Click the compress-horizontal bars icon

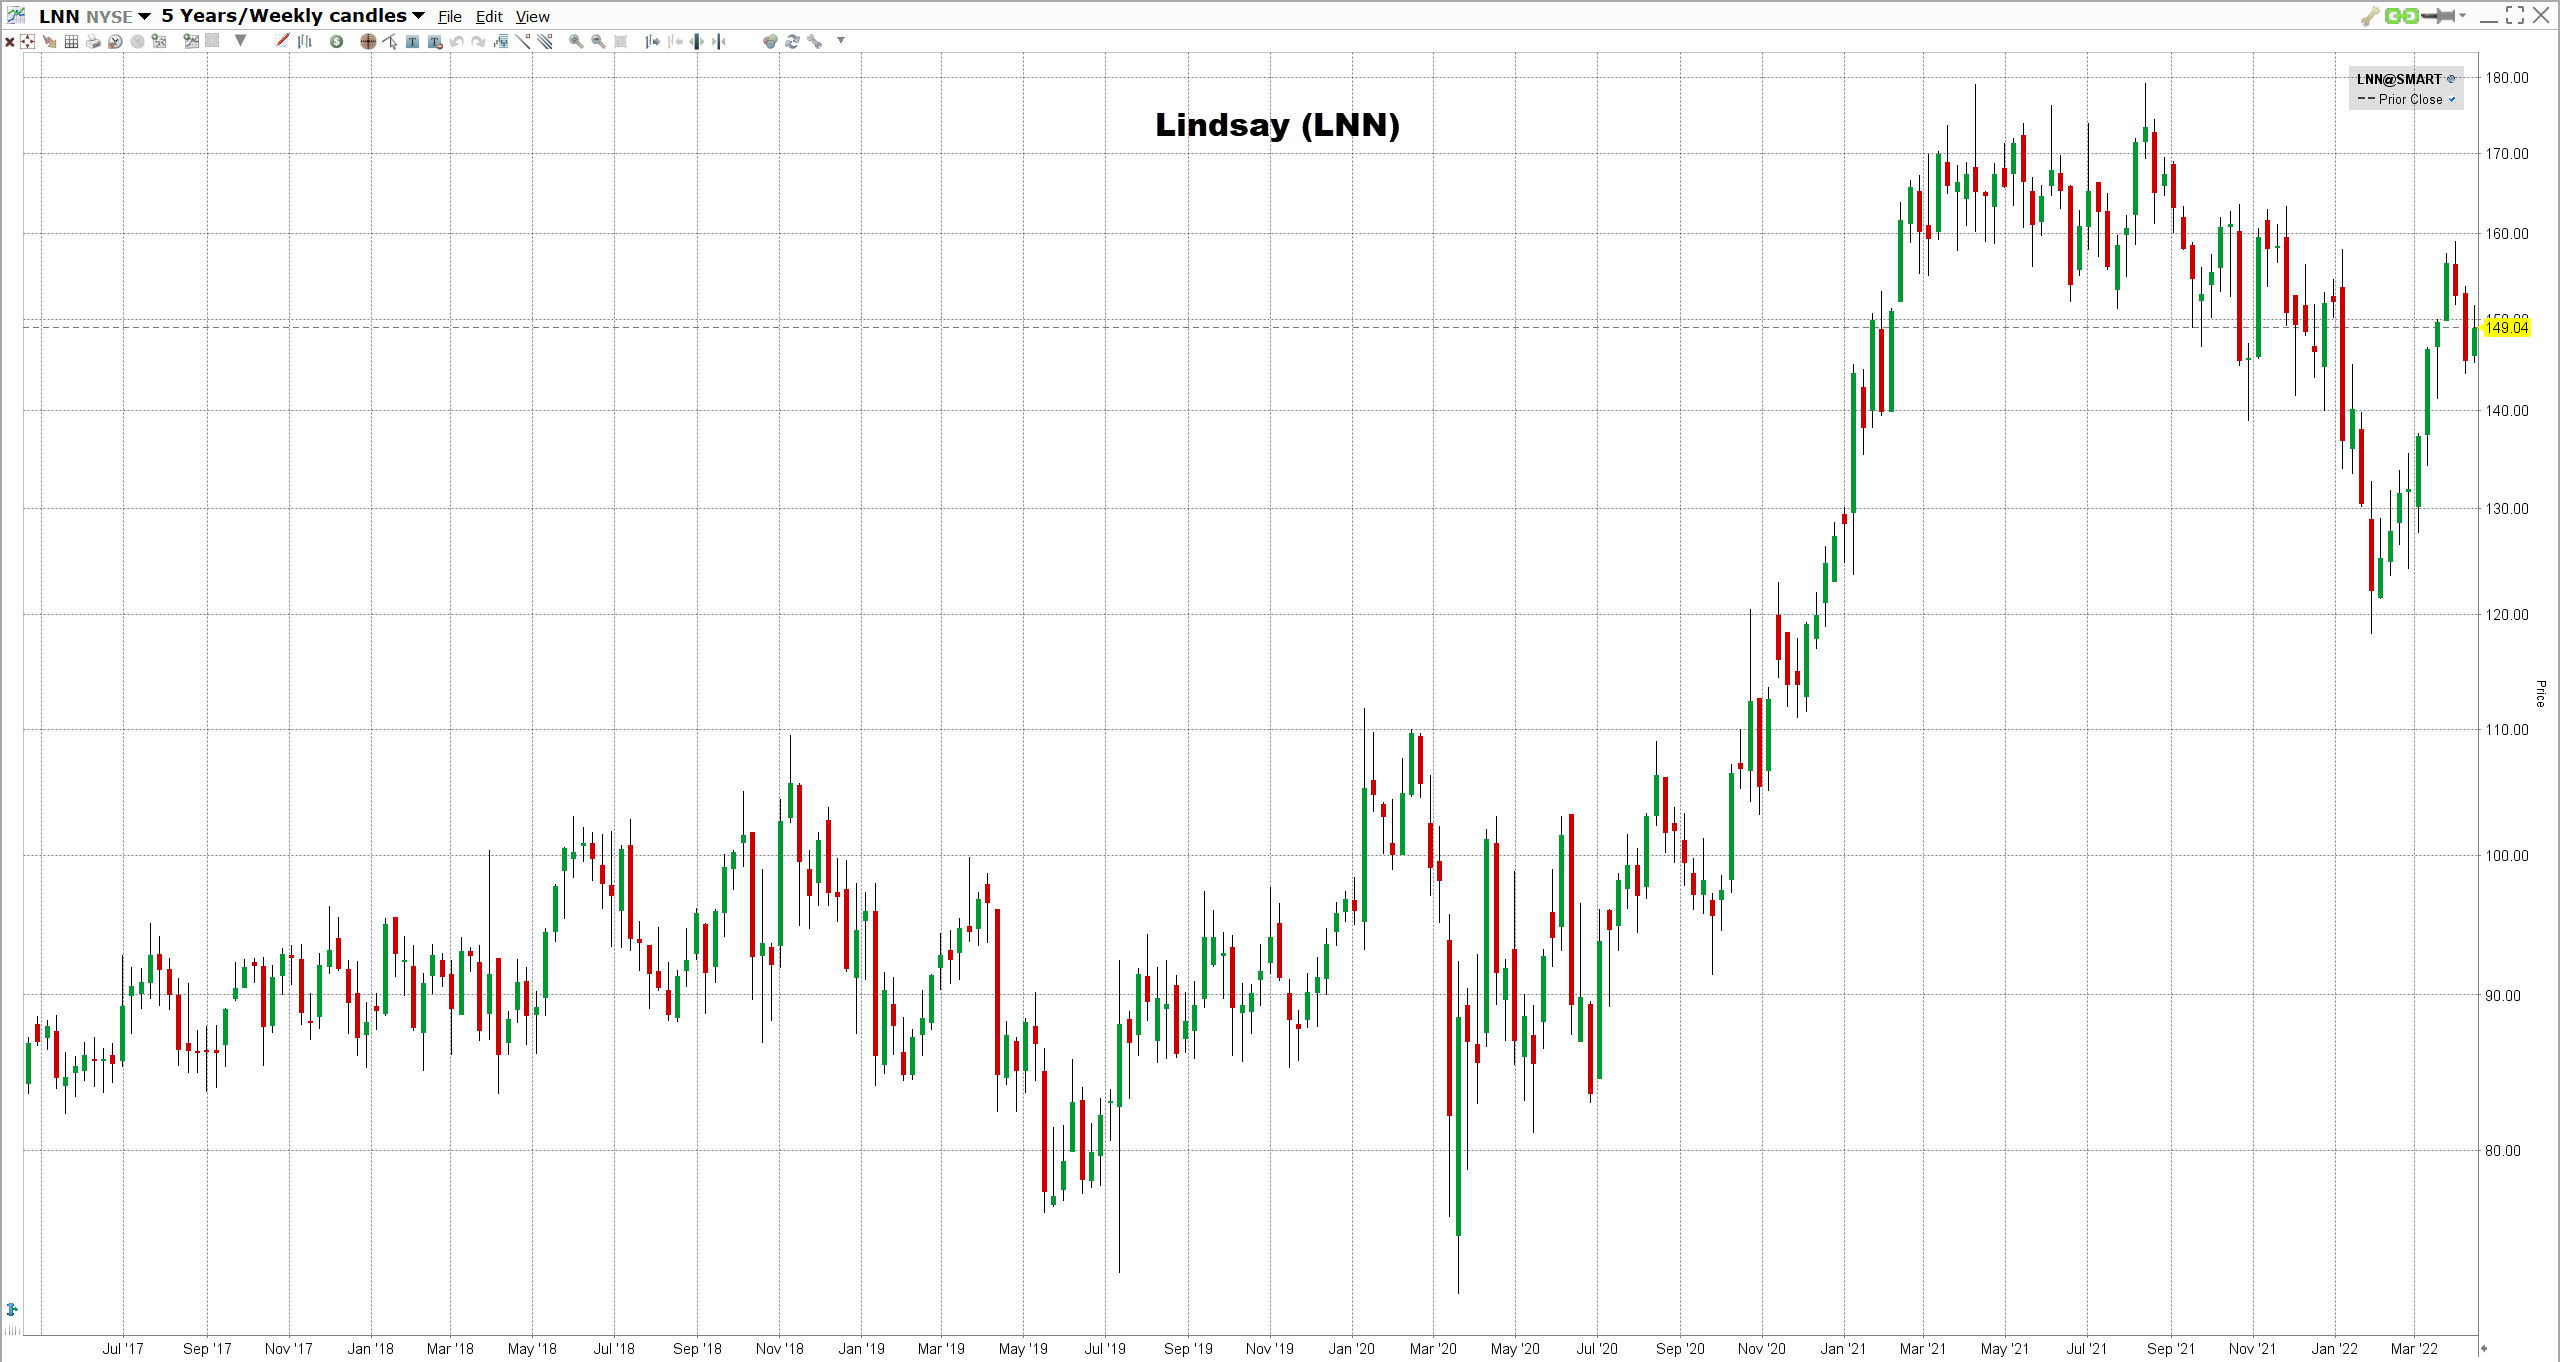coord(719,41)
